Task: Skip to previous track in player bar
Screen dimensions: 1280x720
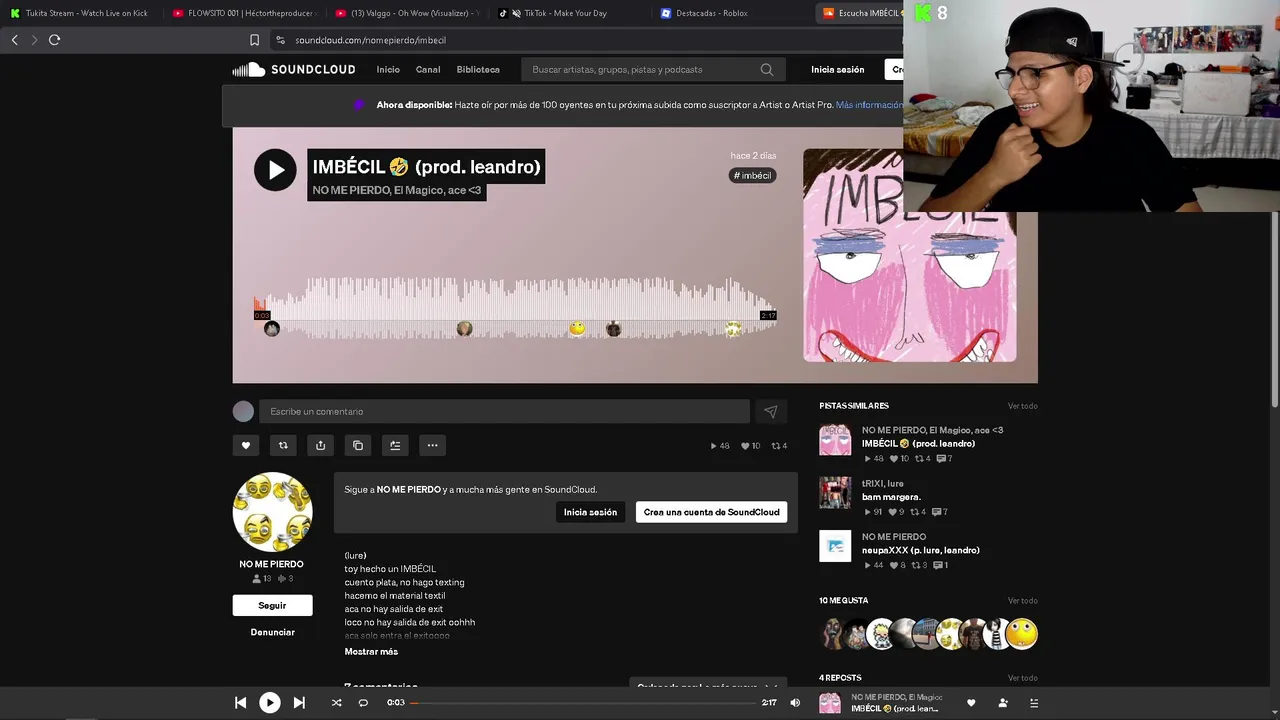Action: click(x=240, y=703)
